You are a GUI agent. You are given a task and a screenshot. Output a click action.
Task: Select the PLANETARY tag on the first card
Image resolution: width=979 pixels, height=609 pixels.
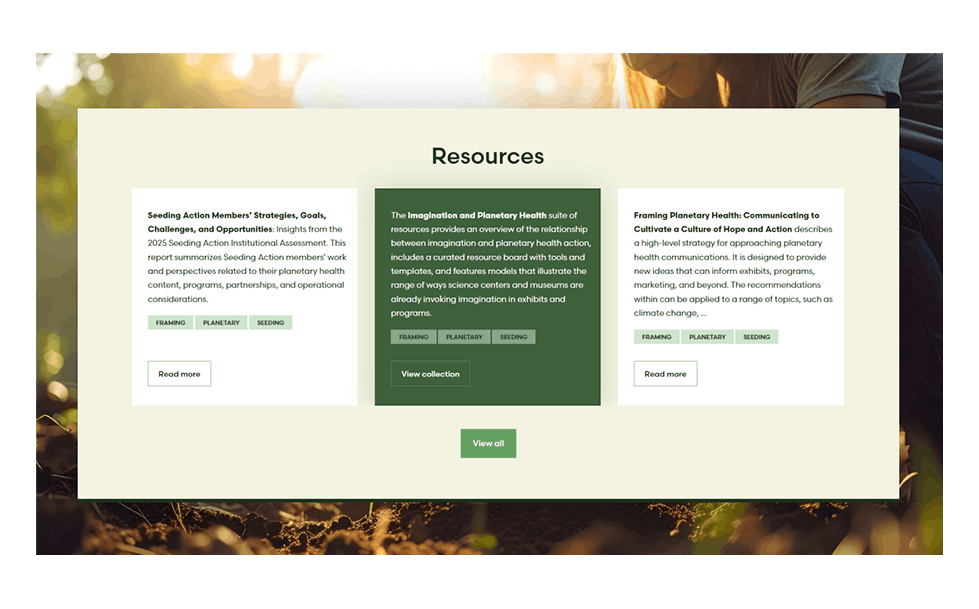pyautogui.click(x=220, y=322)
